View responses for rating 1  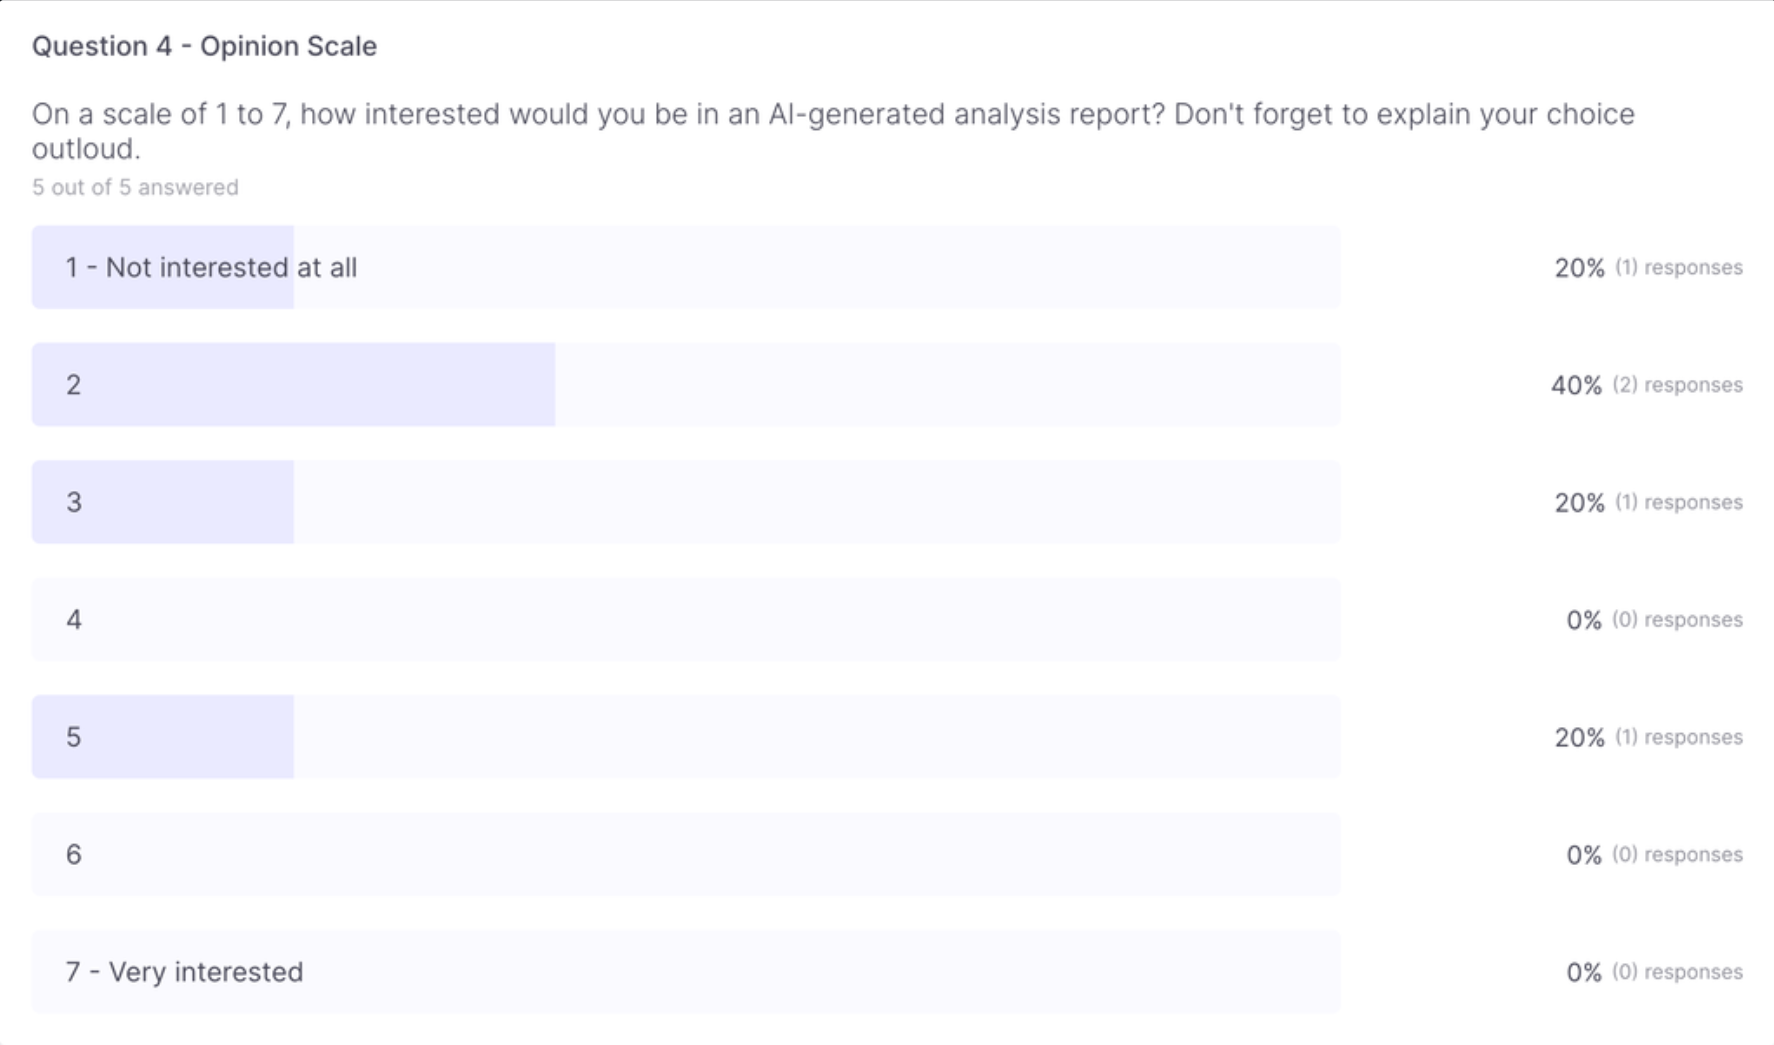pos(1678,267)
